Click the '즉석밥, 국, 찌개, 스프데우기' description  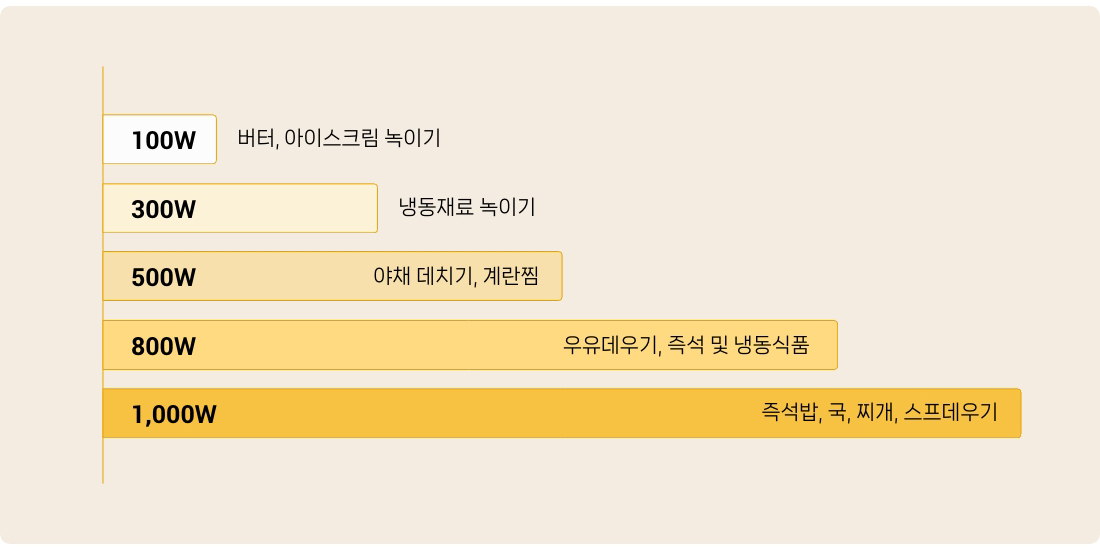click(879, 413)
